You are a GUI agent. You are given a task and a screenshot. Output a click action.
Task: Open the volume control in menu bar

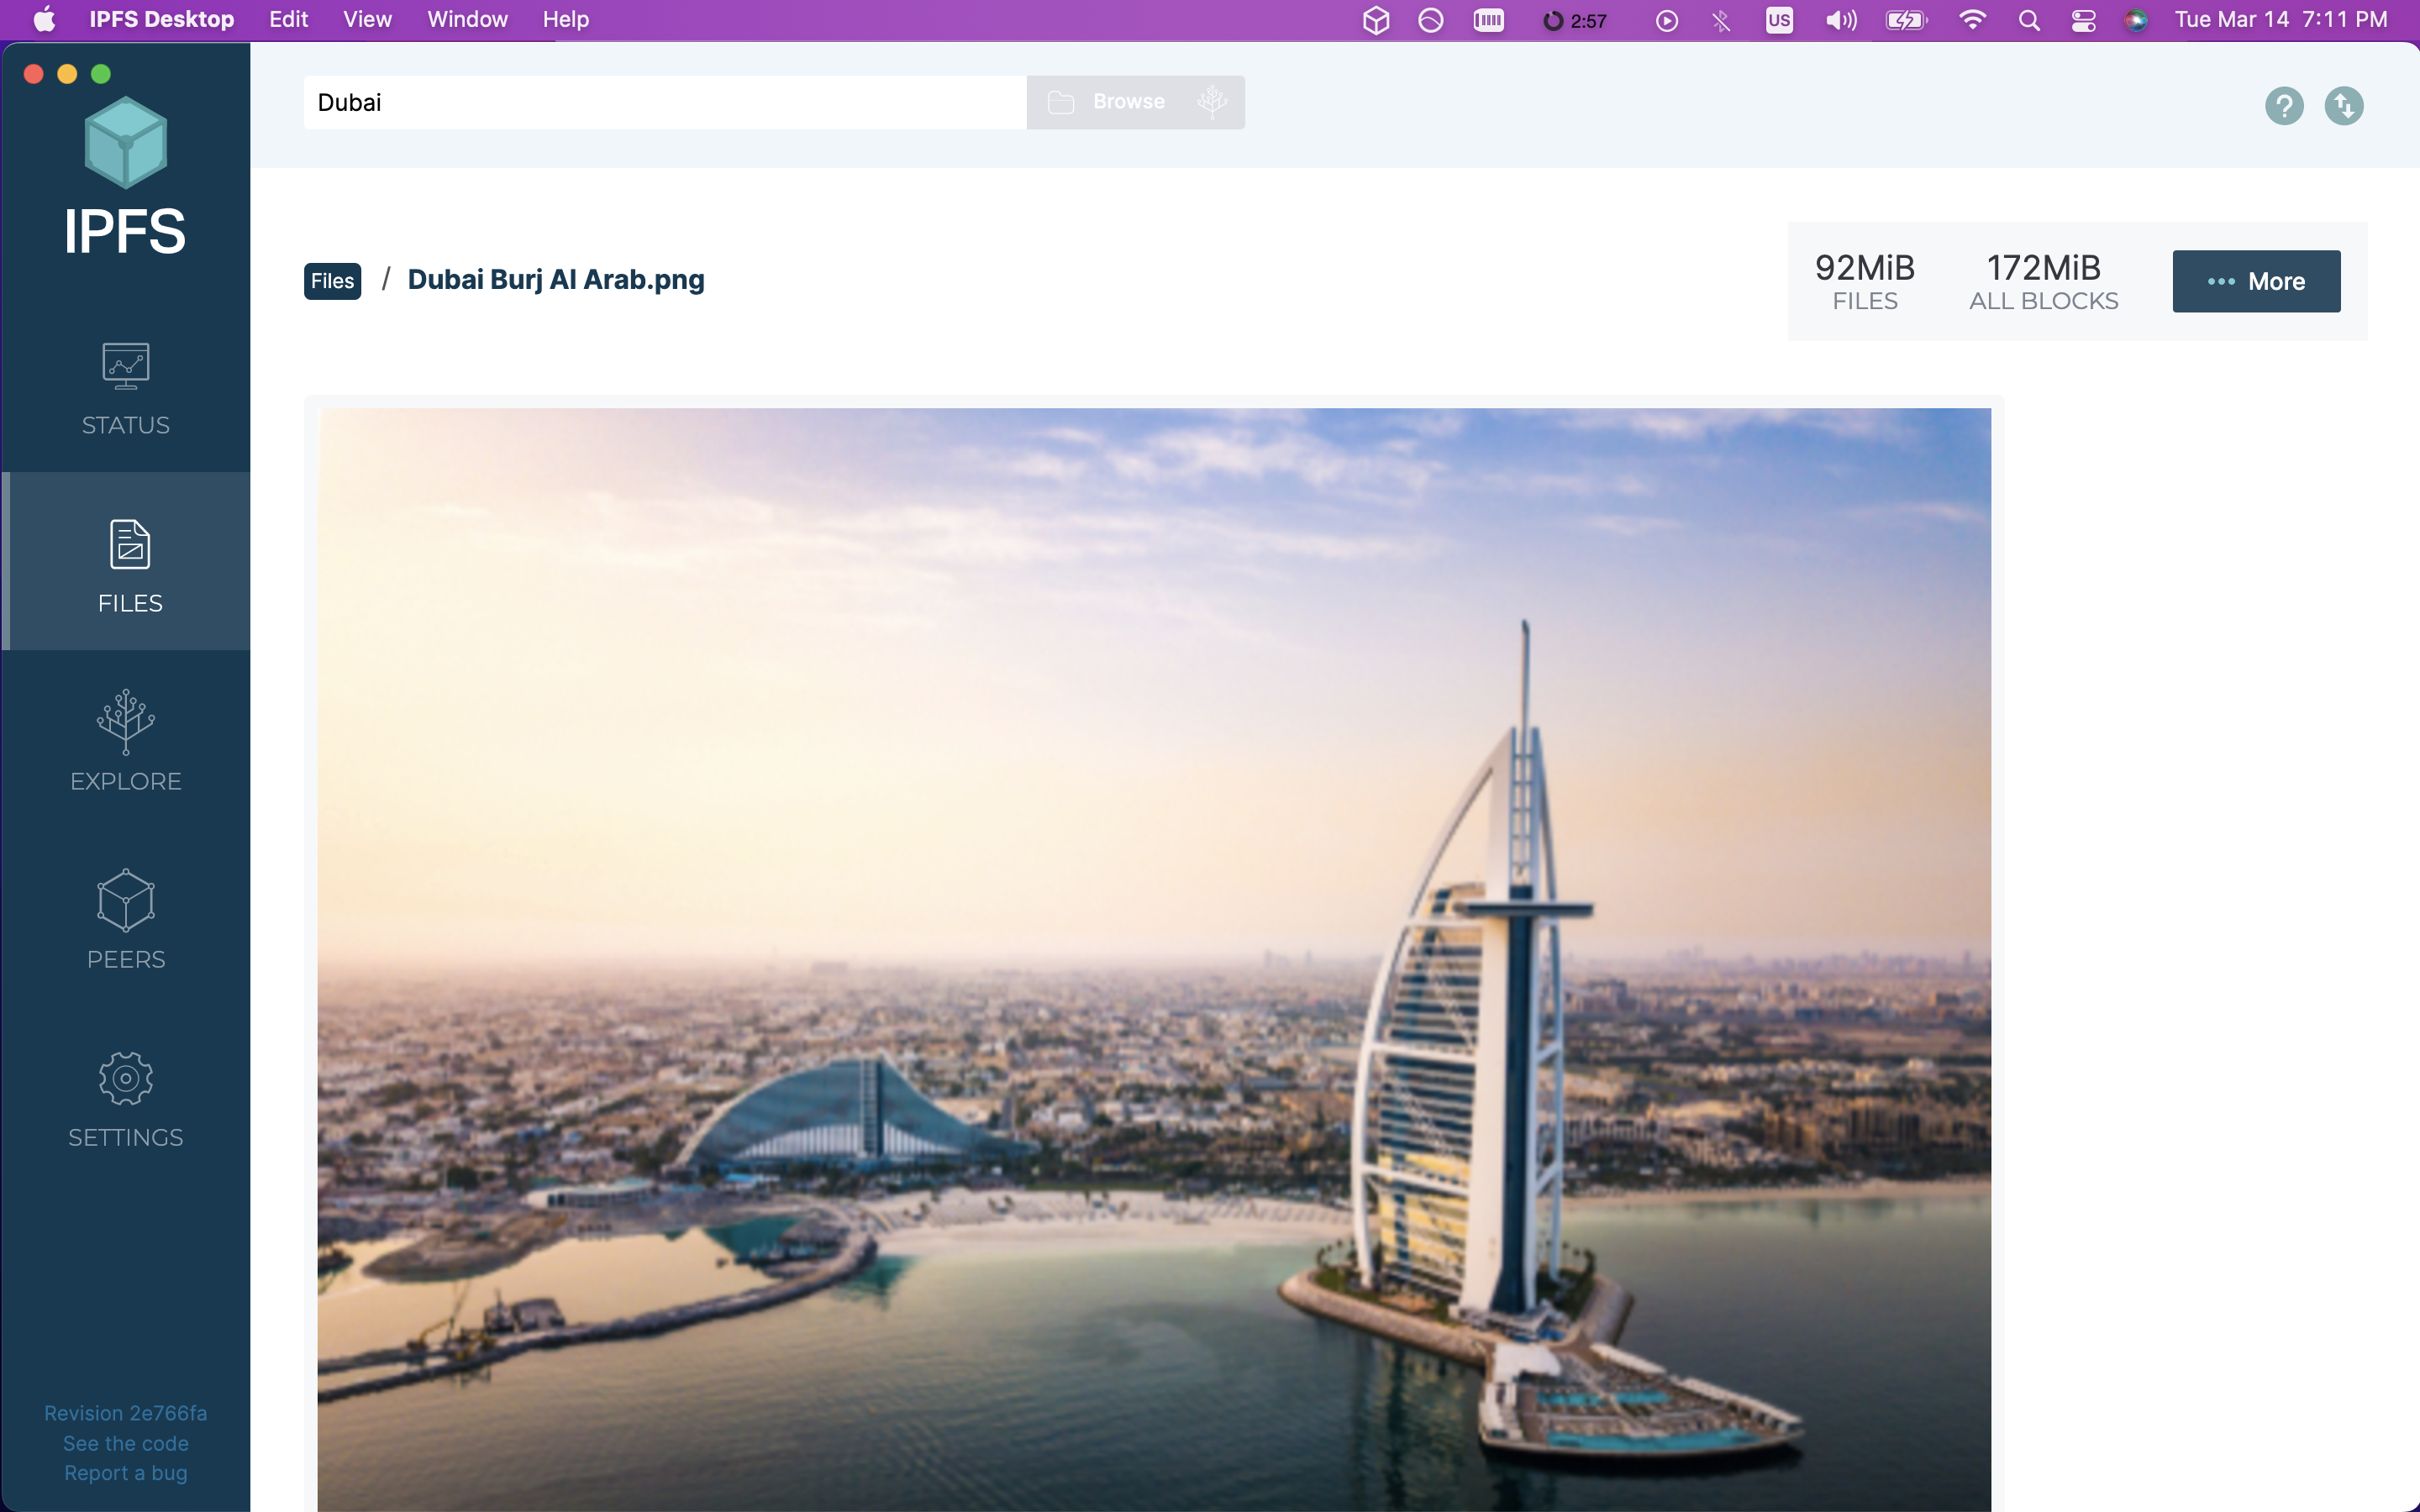click(x=1839, y=20)
